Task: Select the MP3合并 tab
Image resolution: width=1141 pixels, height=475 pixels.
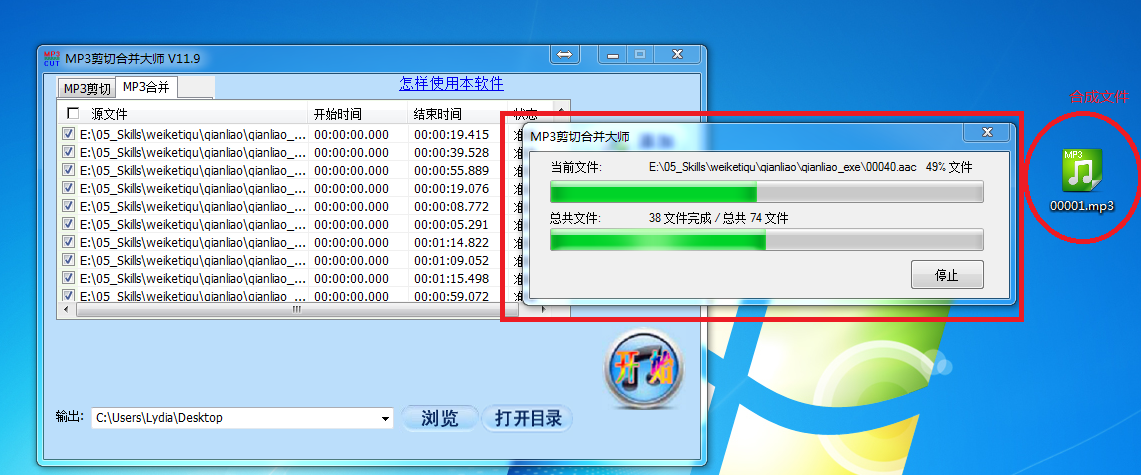Action: click(146, 87)
